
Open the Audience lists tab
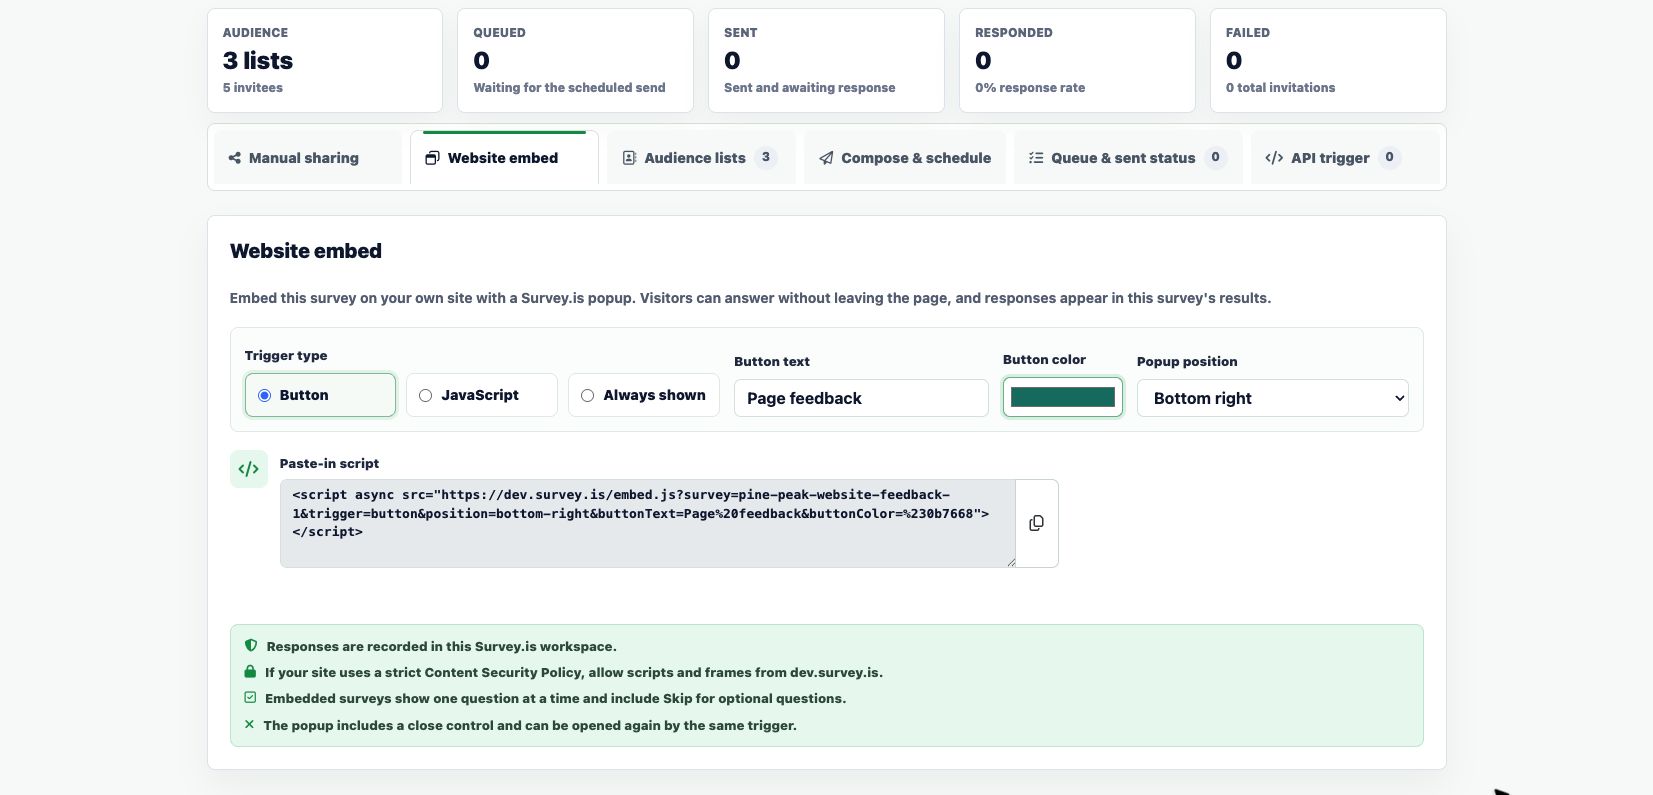(701, 158)
